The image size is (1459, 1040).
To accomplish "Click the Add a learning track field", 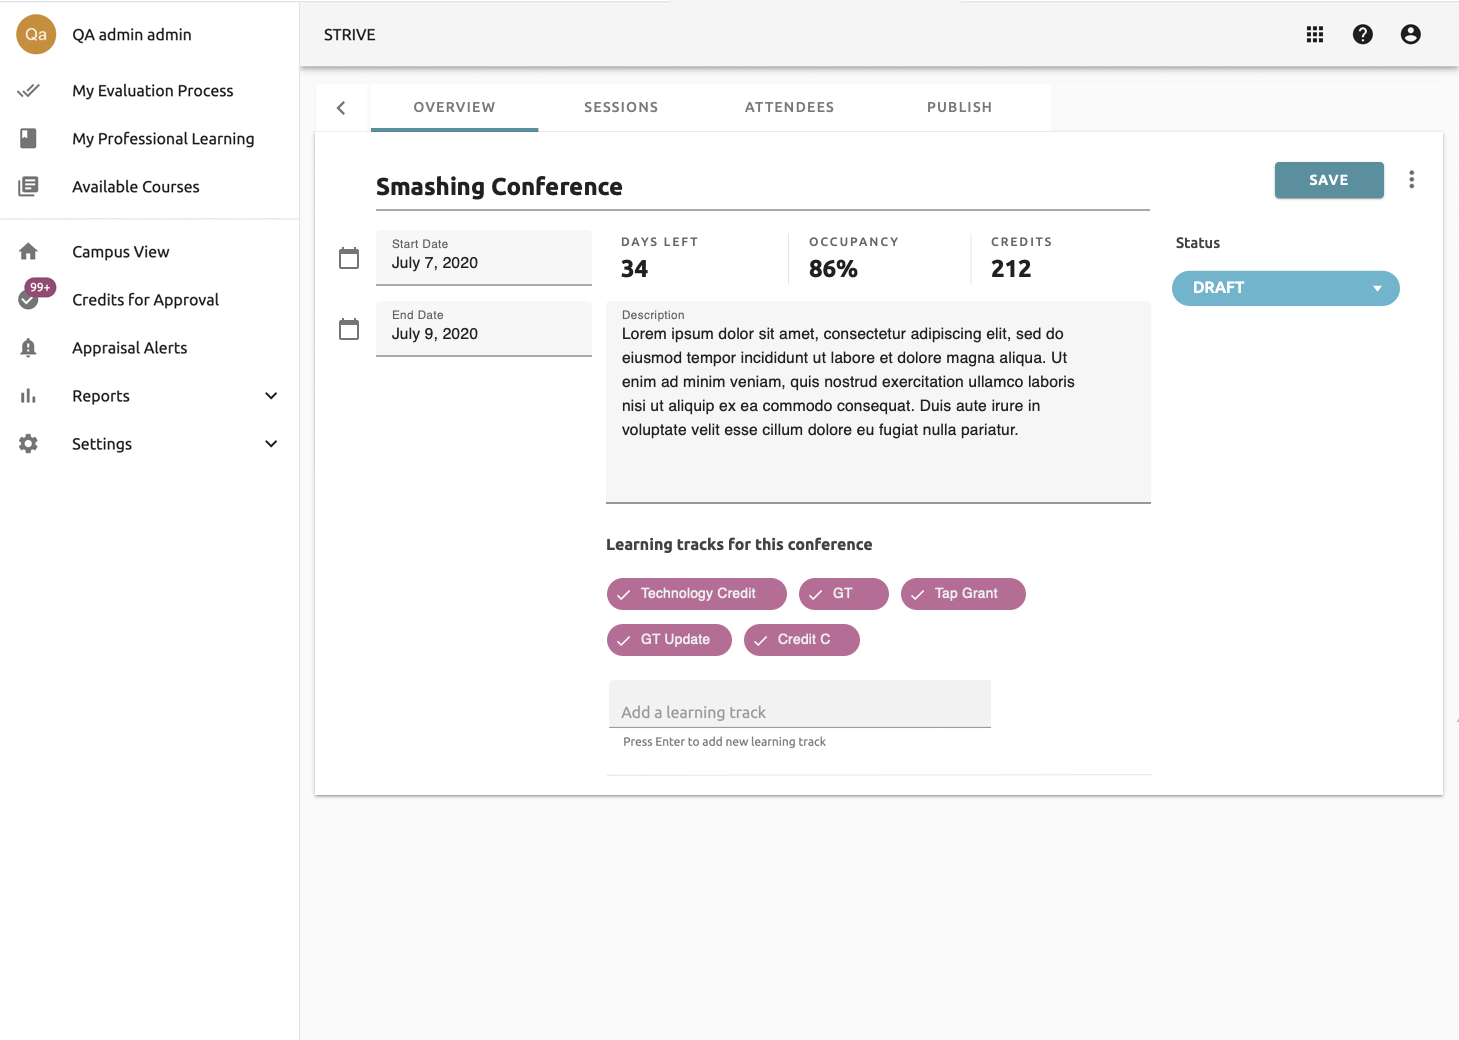I will click(x=799, y=711).
